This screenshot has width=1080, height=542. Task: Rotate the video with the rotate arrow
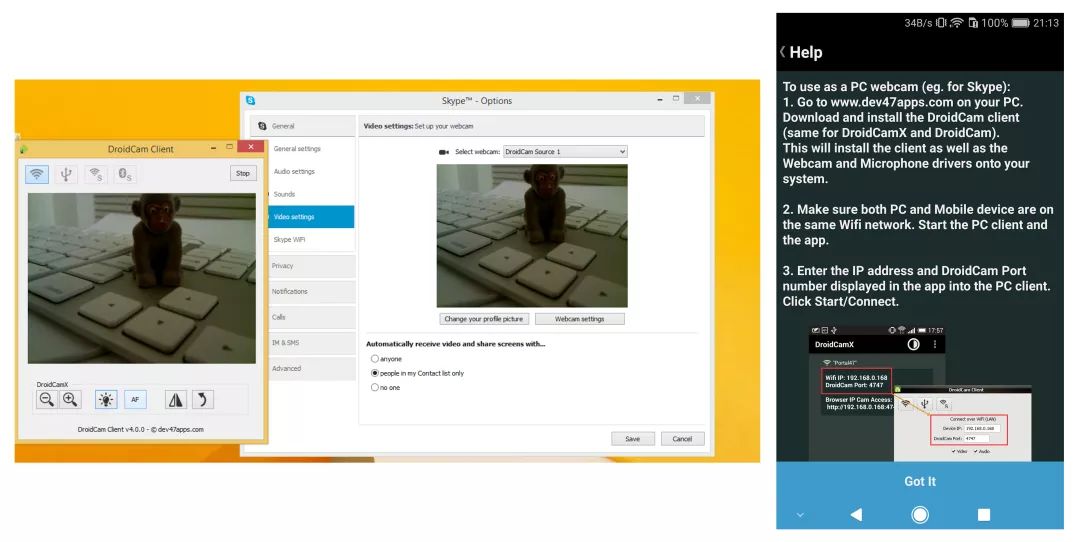click(202, 399)
